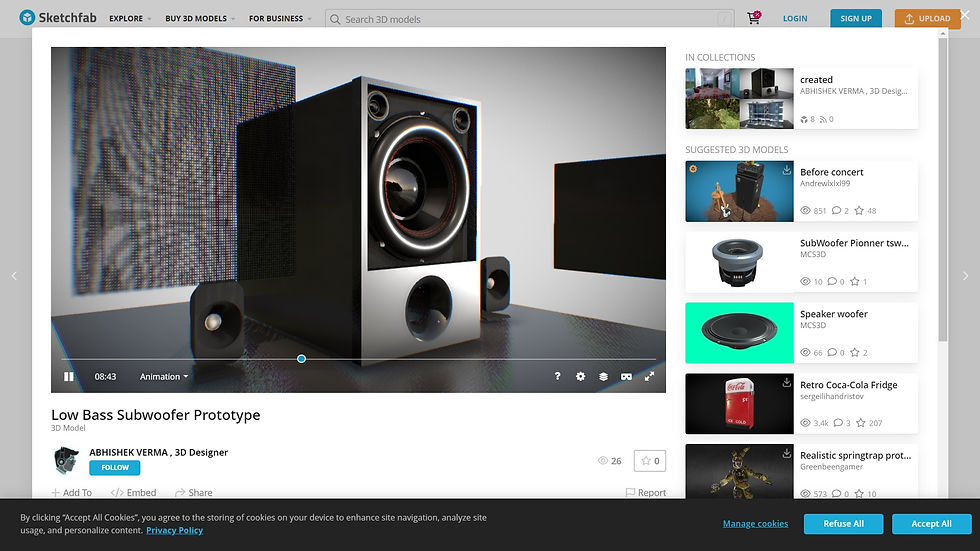Focus the Search 3D models field
This screenshot has height=551, width=980.
pos(529,19)
